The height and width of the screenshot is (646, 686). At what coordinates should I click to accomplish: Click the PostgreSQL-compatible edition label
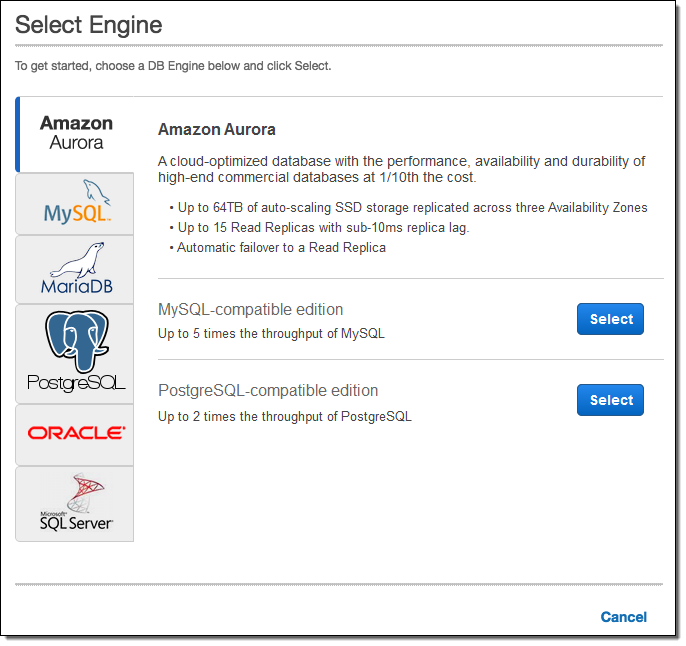[267, 391]
